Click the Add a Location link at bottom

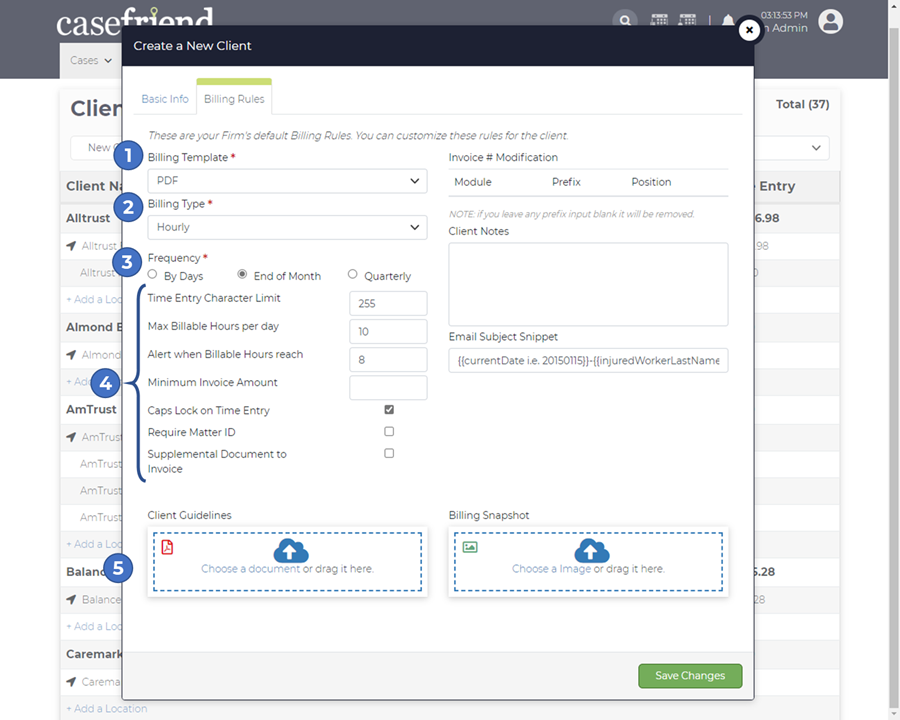point(107,709)
